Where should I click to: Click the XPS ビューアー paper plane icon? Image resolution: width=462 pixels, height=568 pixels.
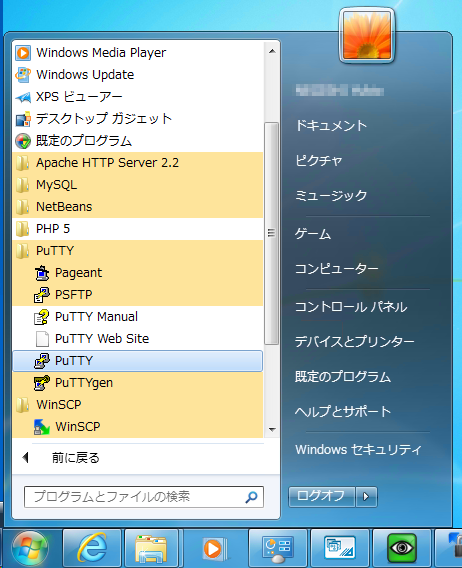(x=23, y=97)
